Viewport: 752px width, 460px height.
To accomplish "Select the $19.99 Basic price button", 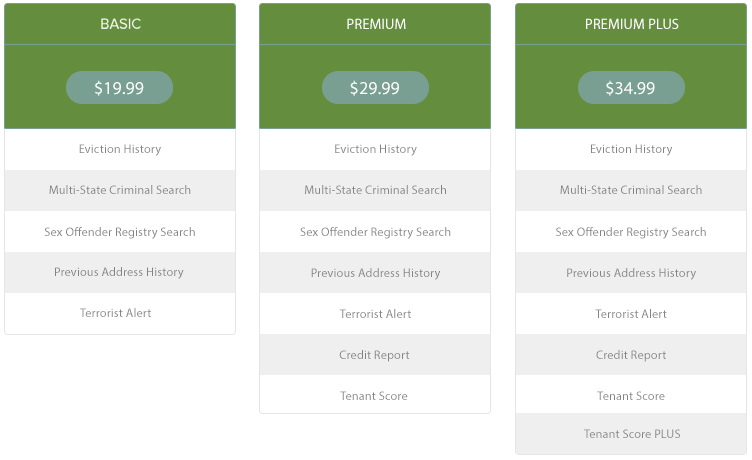I will [x=119, y=88].
